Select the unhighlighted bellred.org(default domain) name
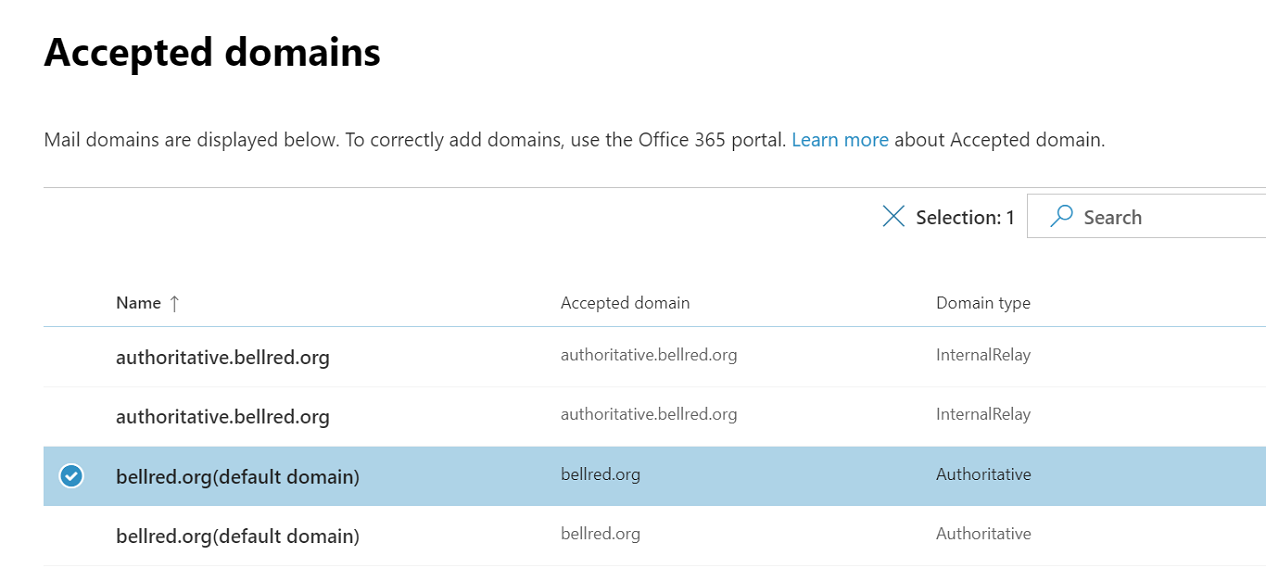Screen dimensions: 1266x568 click(x=238, y=536)
